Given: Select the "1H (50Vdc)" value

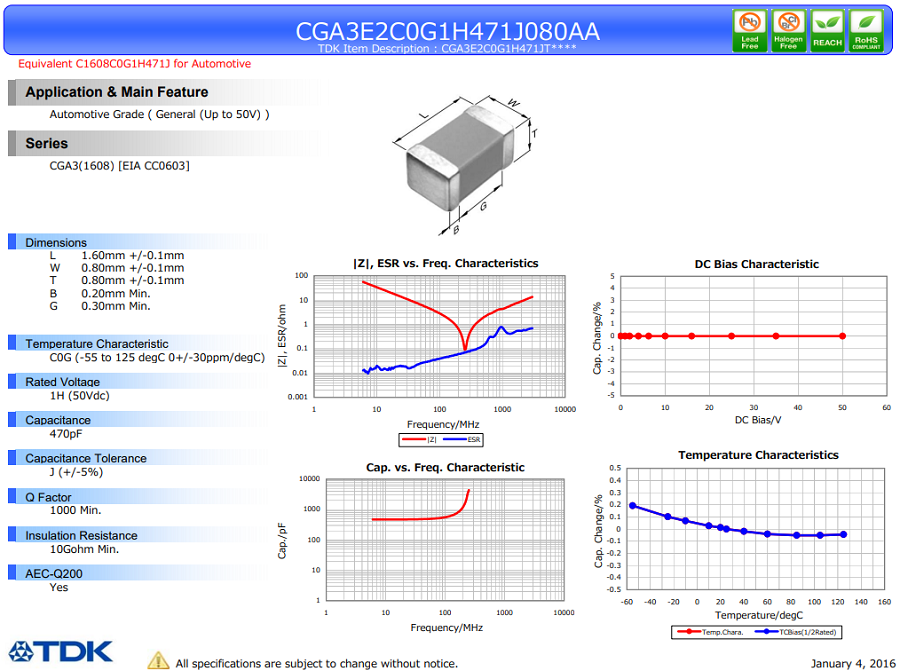Looking at the screenshot, I should click(79, 395).
